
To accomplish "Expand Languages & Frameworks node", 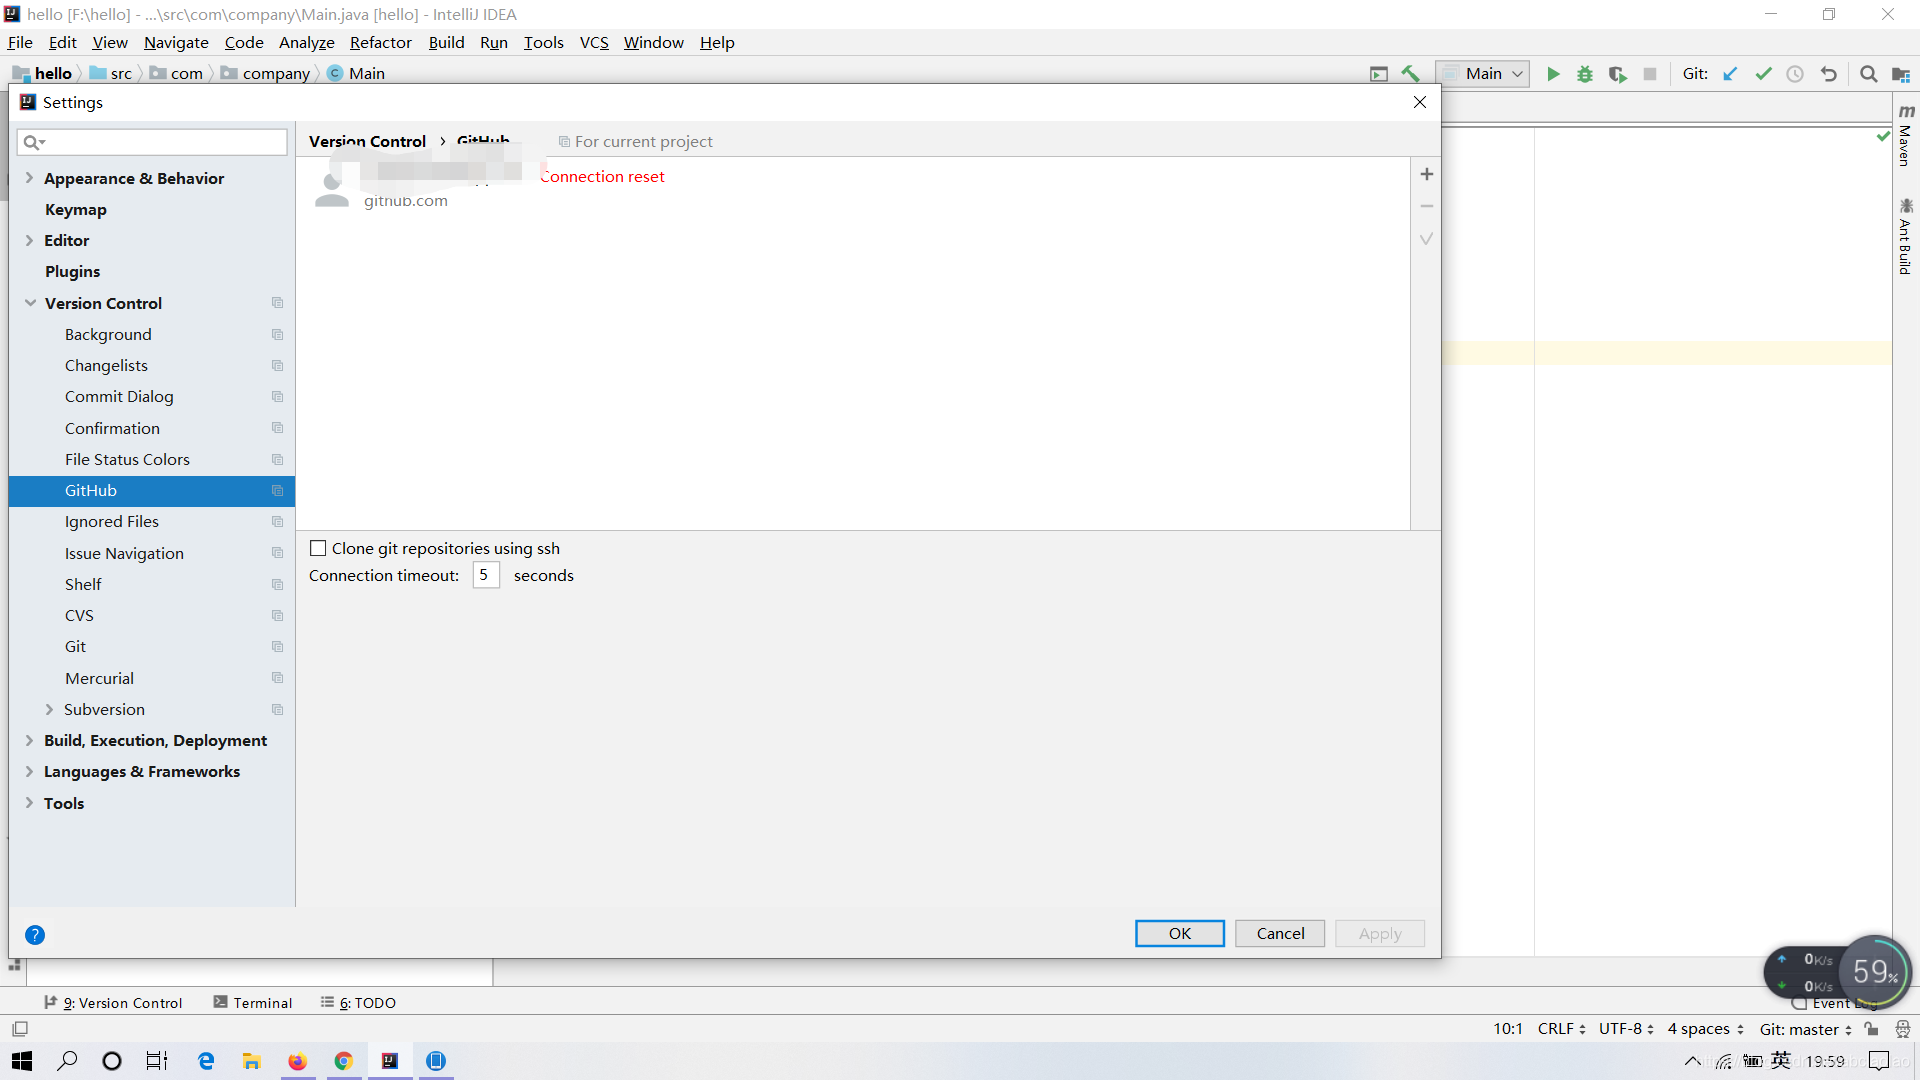I will pos(29,771).
